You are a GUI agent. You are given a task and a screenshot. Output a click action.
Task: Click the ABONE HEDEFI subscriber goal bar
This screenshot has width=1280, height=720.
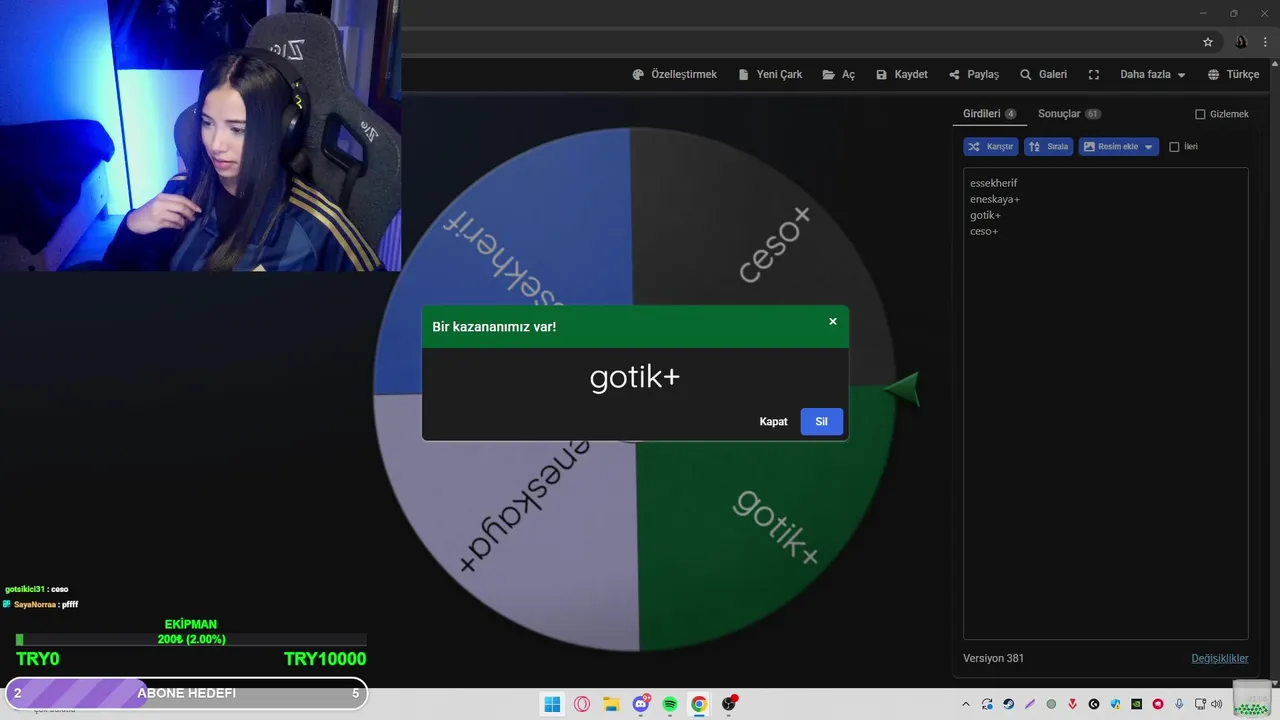click(186, 693)
